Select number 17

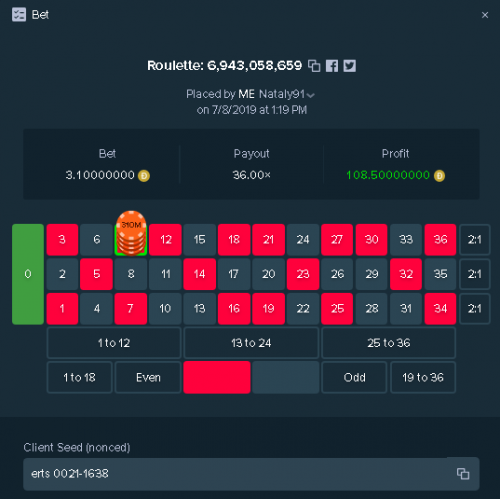(x=234, y=274)
